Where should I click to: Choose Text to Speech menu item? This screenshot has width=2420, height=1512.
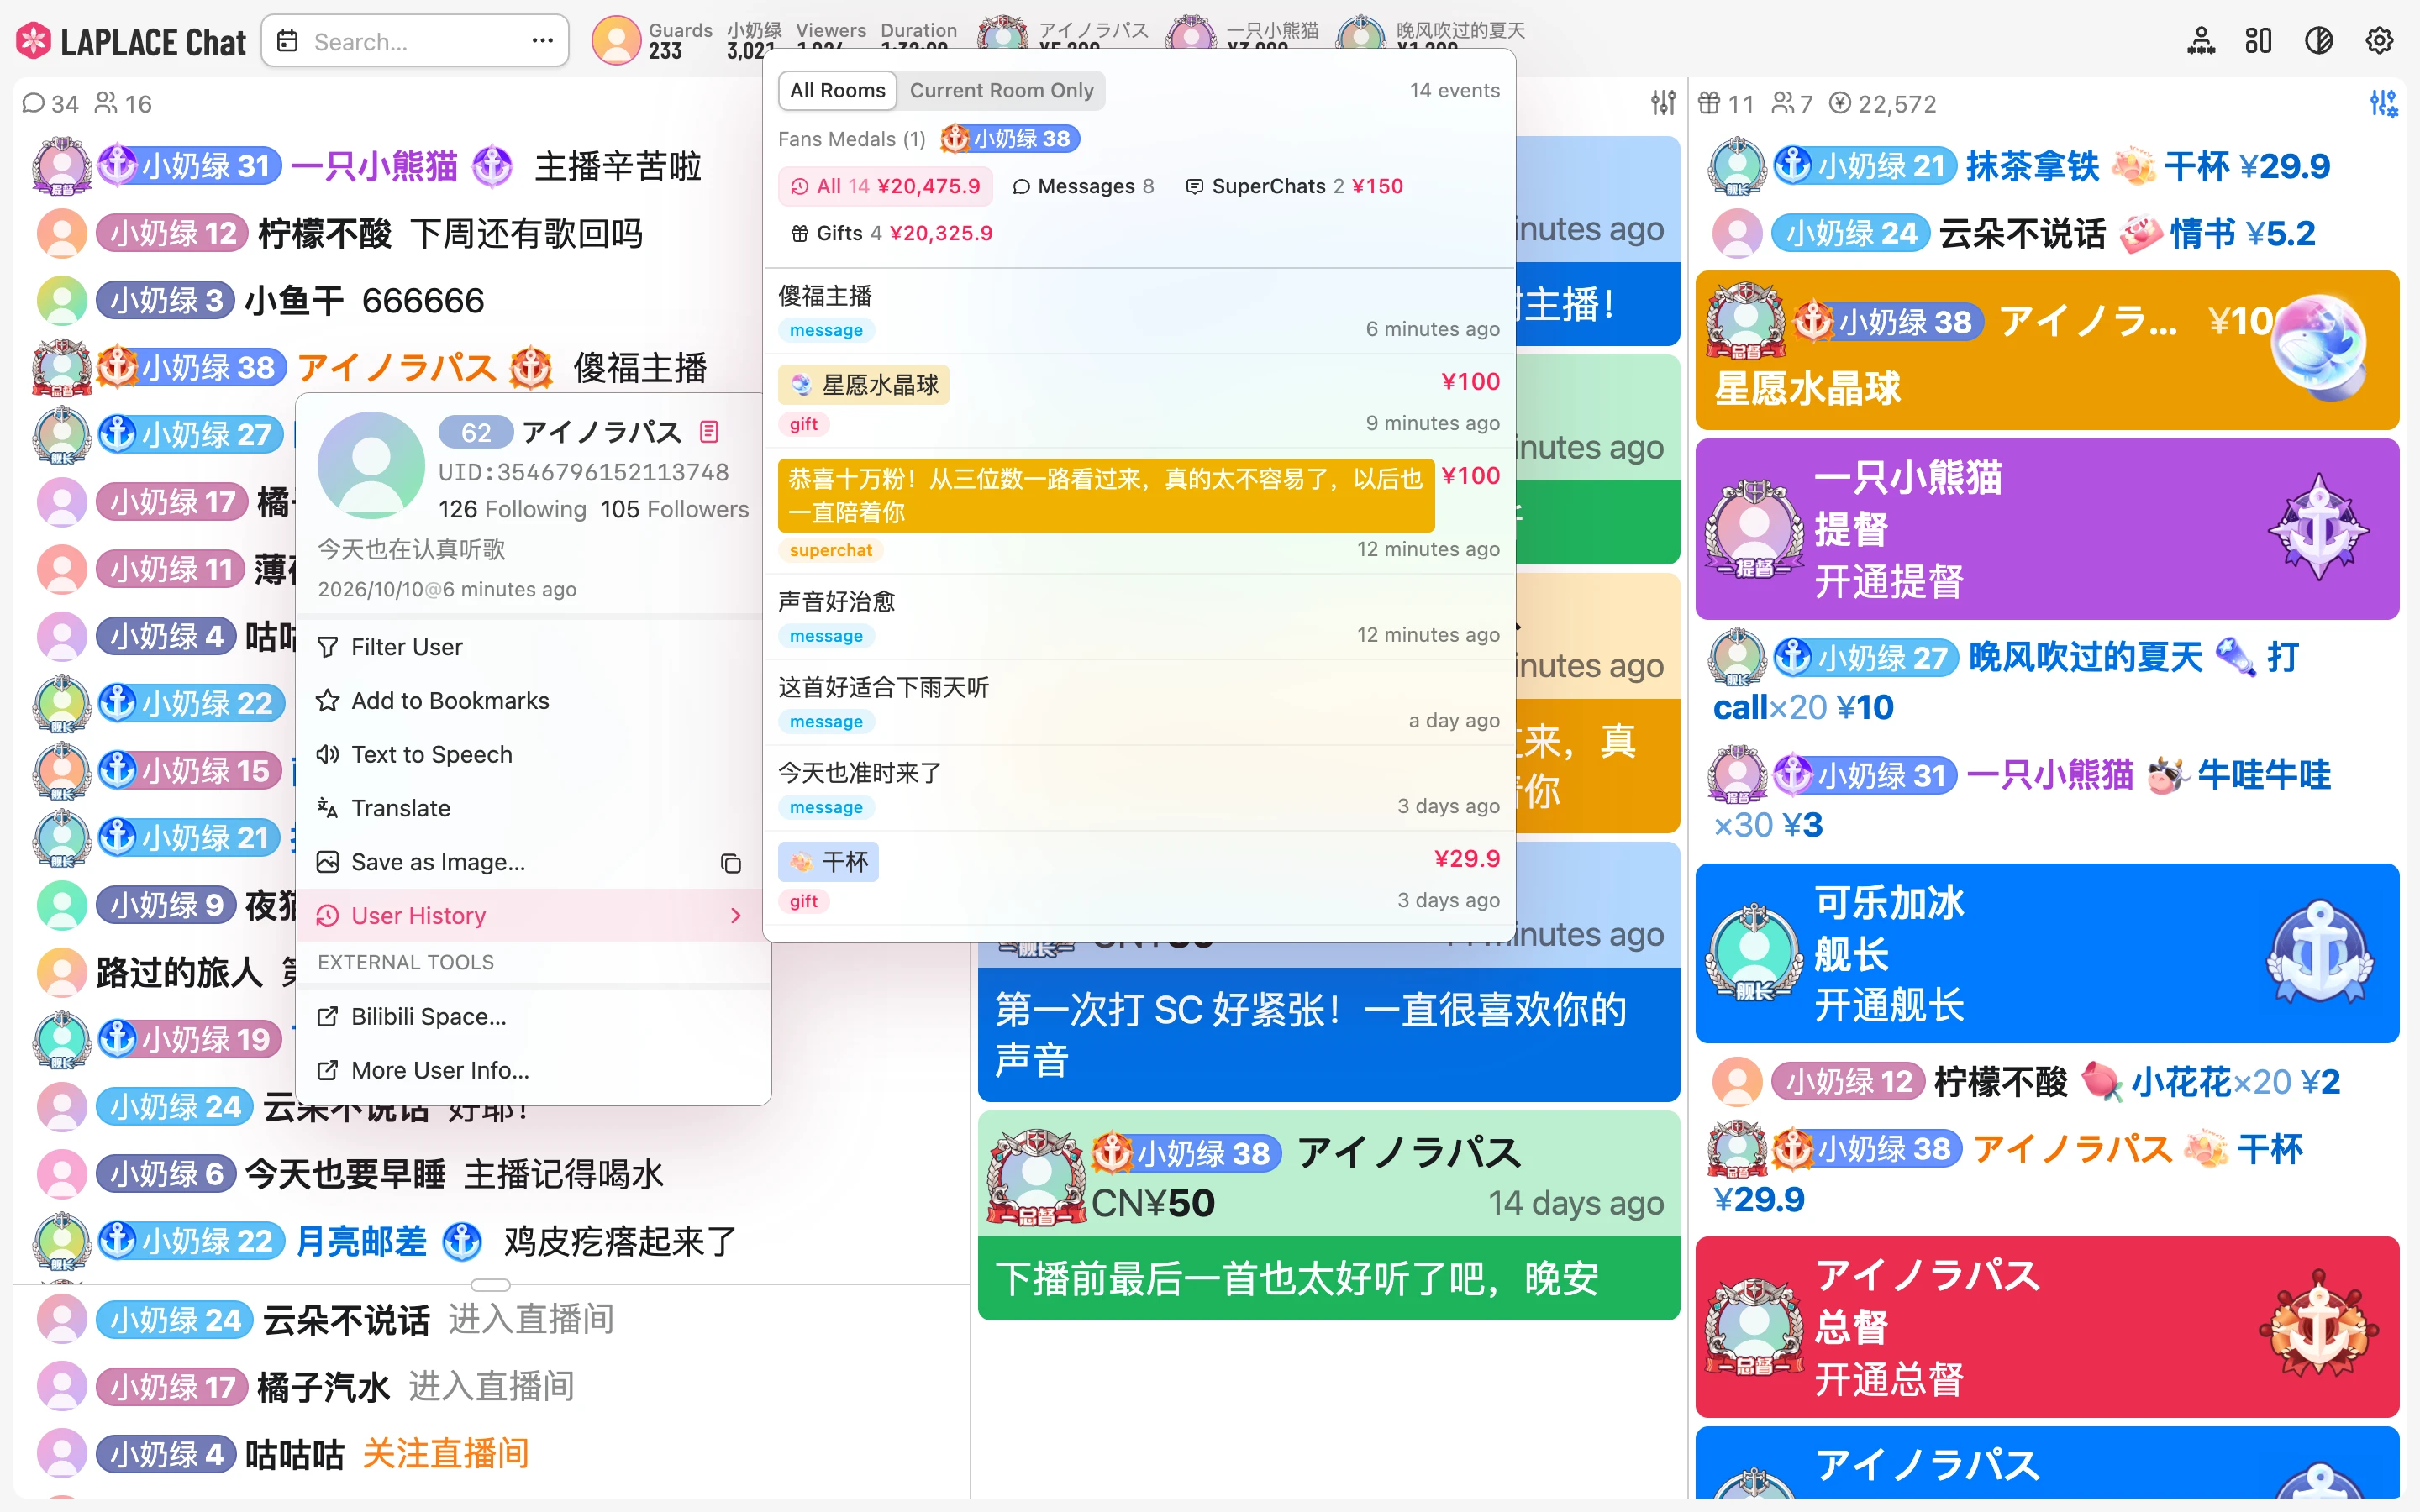click(x=533, y=754)
